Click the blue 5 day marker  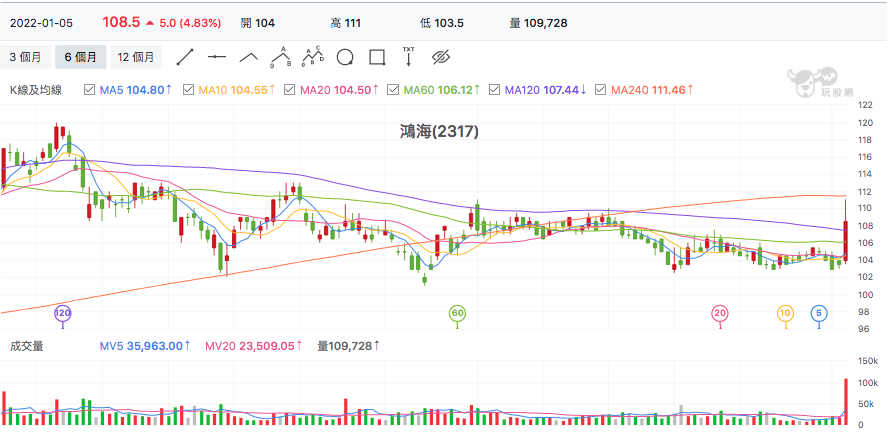tap(819, 313)
